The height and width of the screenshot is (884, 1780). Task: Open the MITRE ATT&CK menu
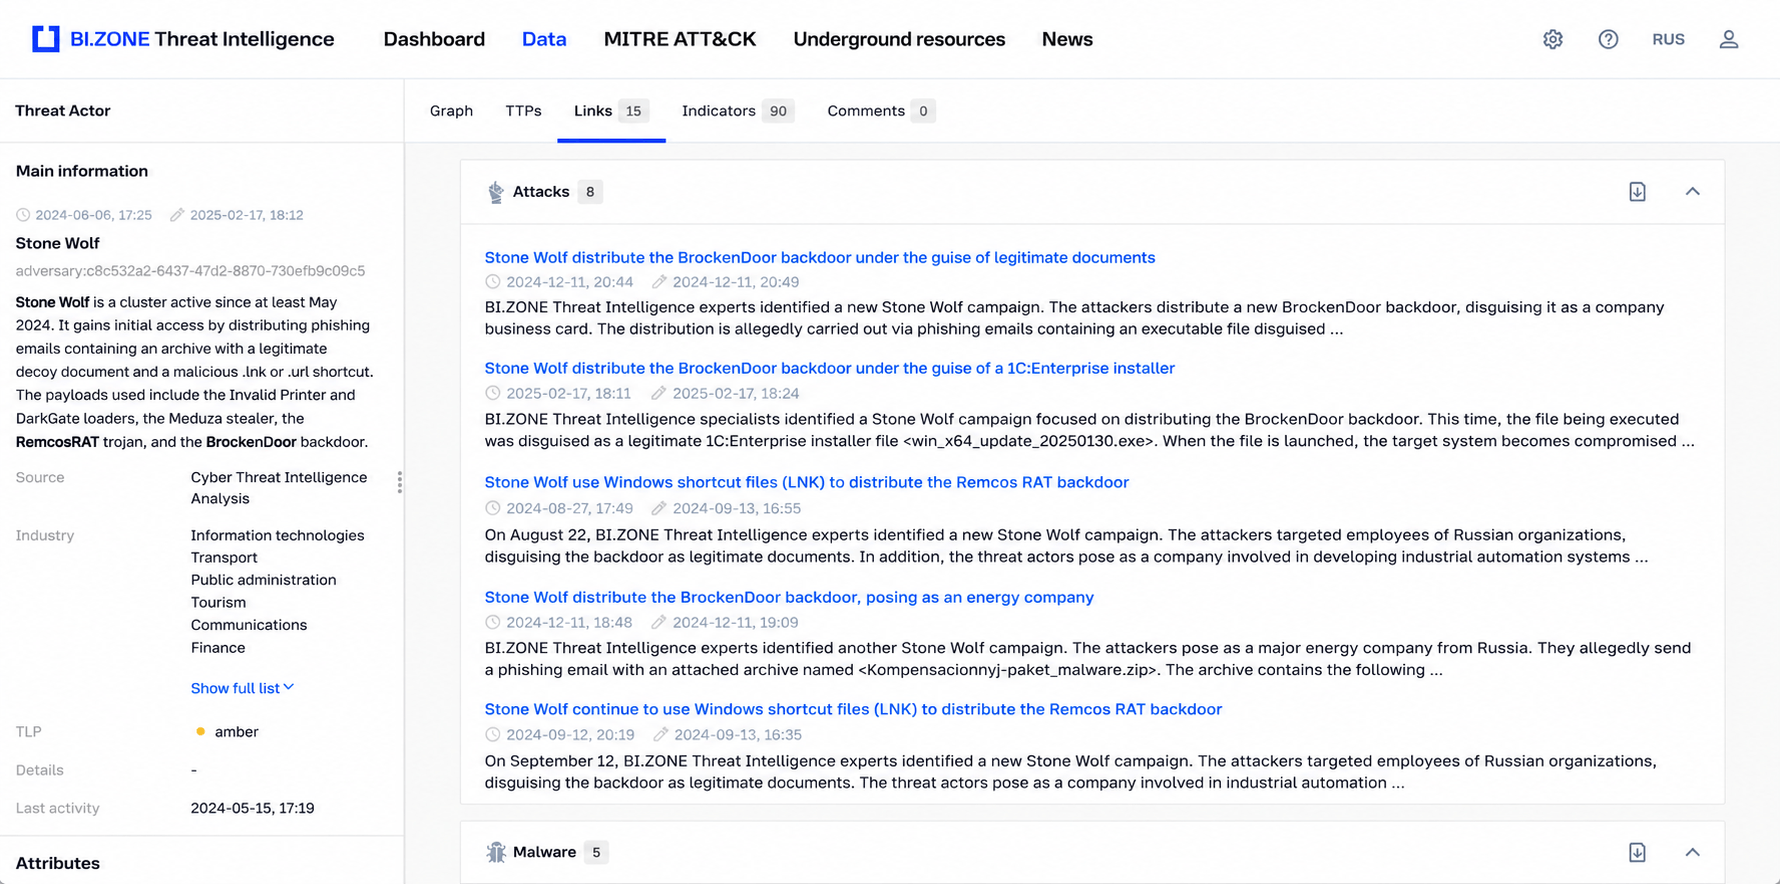tap(680, 39)
